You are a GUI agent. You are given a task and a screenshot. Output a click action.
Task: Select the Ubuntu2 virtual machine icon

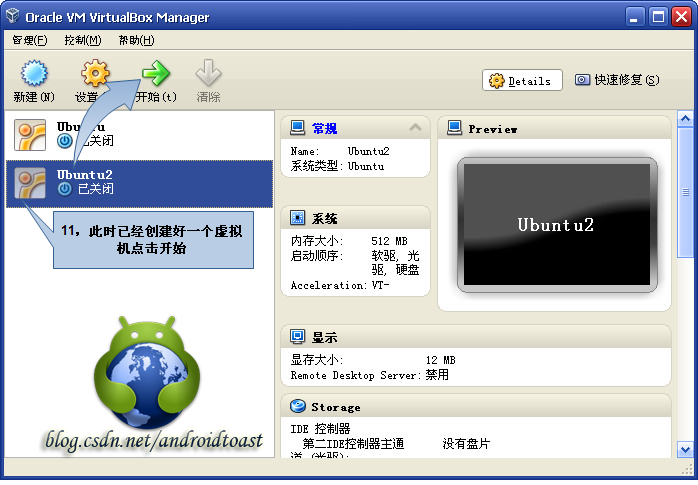(30, 183)
